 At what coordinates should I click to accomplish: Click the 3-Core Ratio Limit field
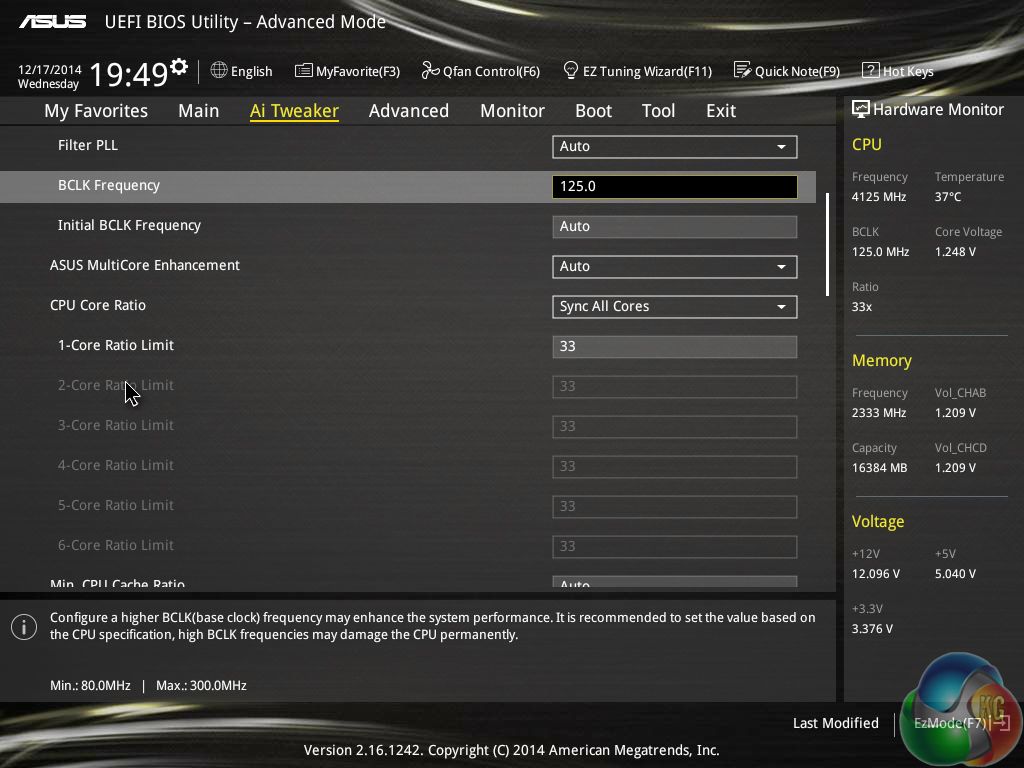(675, 426)
